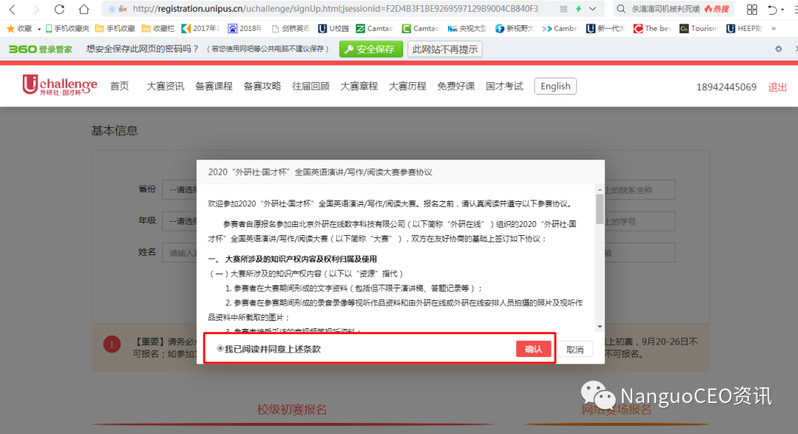Click the red 热搜 hot search label
The width and height of the screenshot is (798, 434).
click(717, 9)
